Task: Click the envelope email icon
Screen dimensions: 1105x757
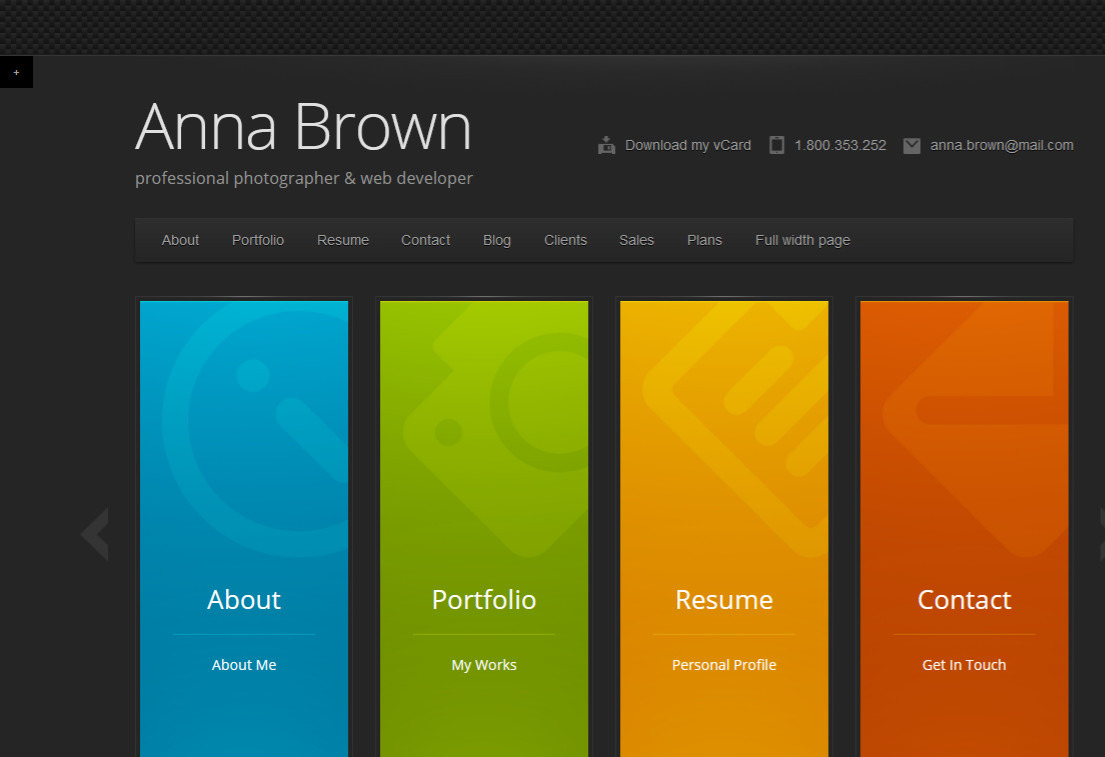Action: click(912, 145)
